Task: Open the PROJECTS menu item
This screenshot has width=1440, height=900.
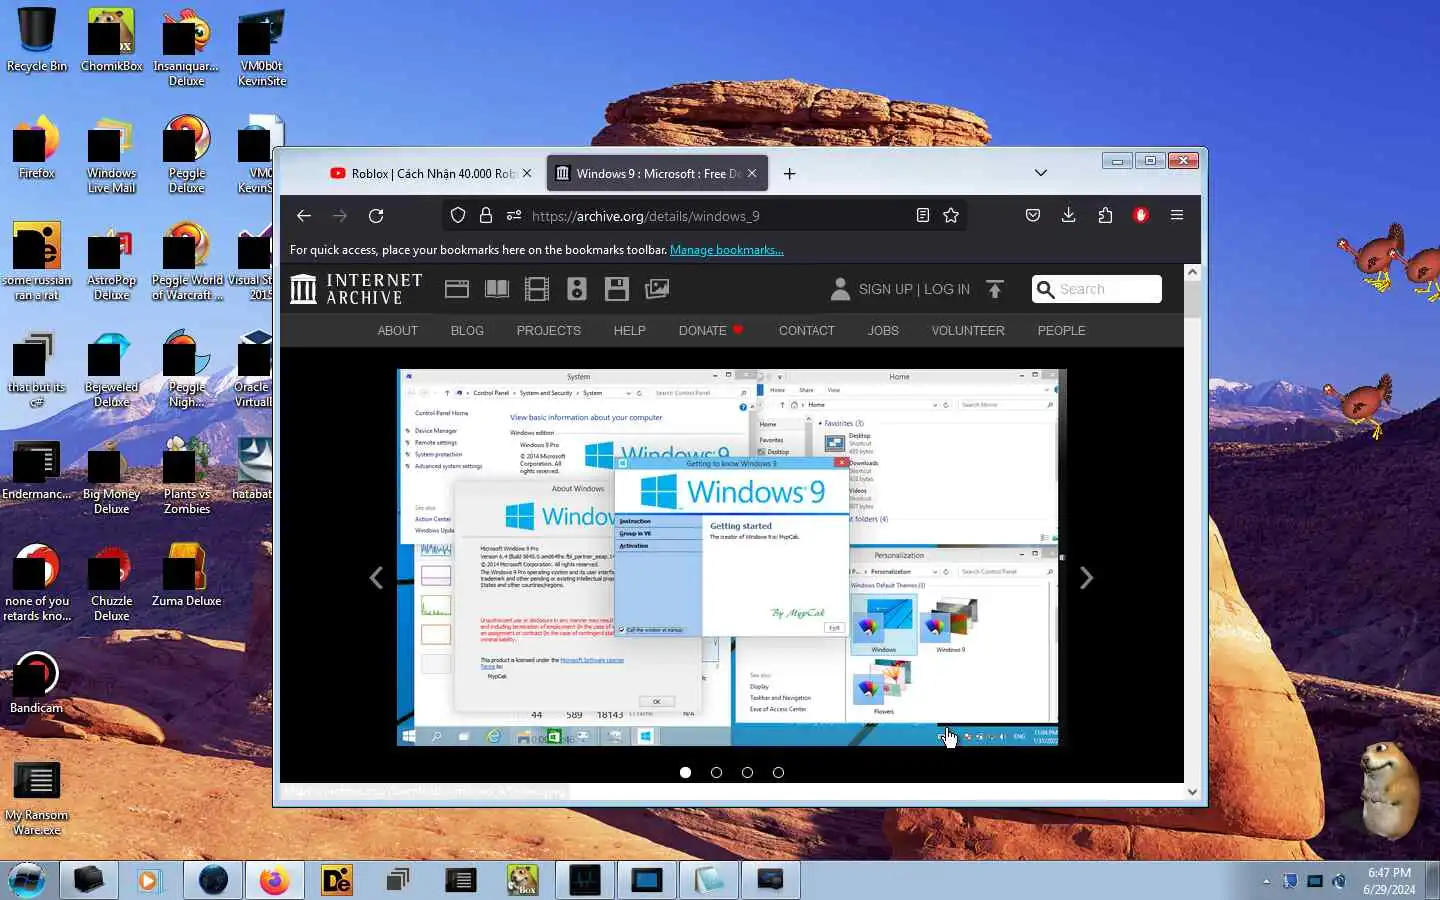Action: click(x=549, y=330)
